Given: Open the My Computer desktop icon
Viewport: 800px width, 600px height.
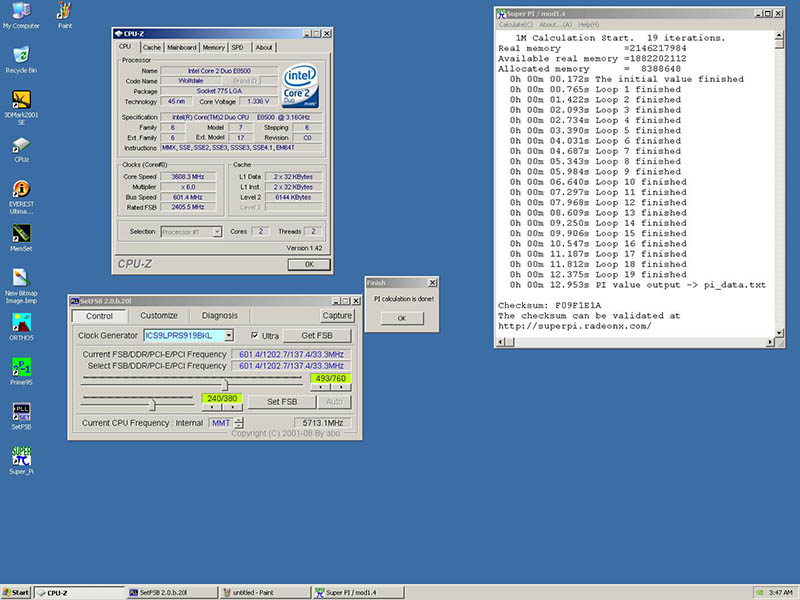Looking at the screenshot, I should [x=21, y=15].
